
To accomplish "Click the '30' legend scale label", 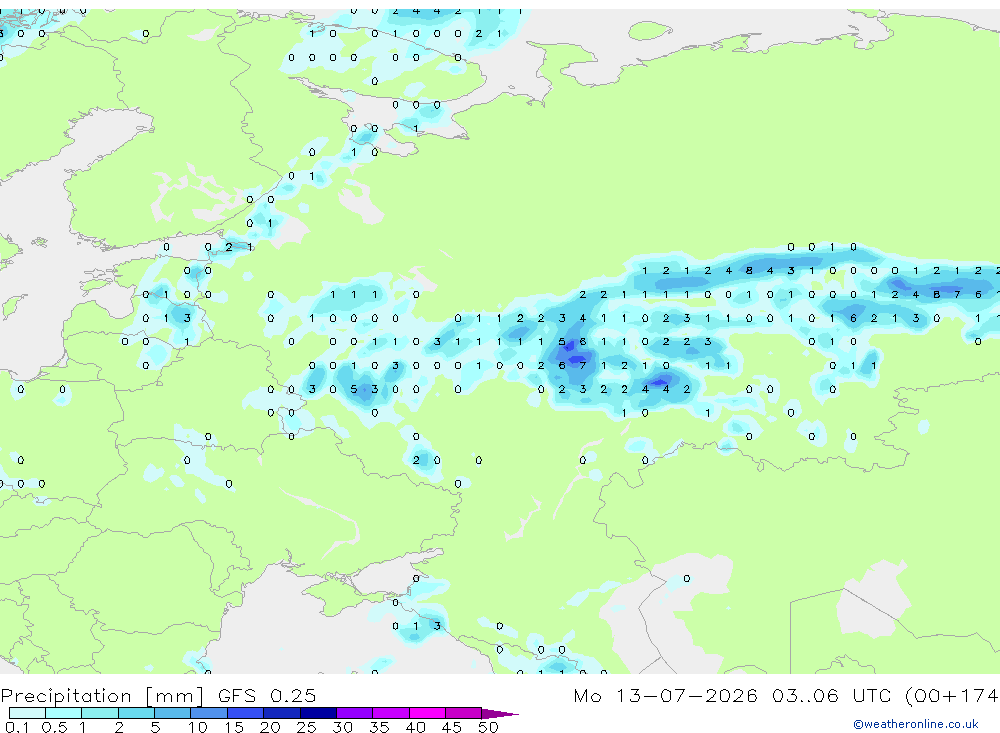I will pyautogui.click(x=342, y=727).
